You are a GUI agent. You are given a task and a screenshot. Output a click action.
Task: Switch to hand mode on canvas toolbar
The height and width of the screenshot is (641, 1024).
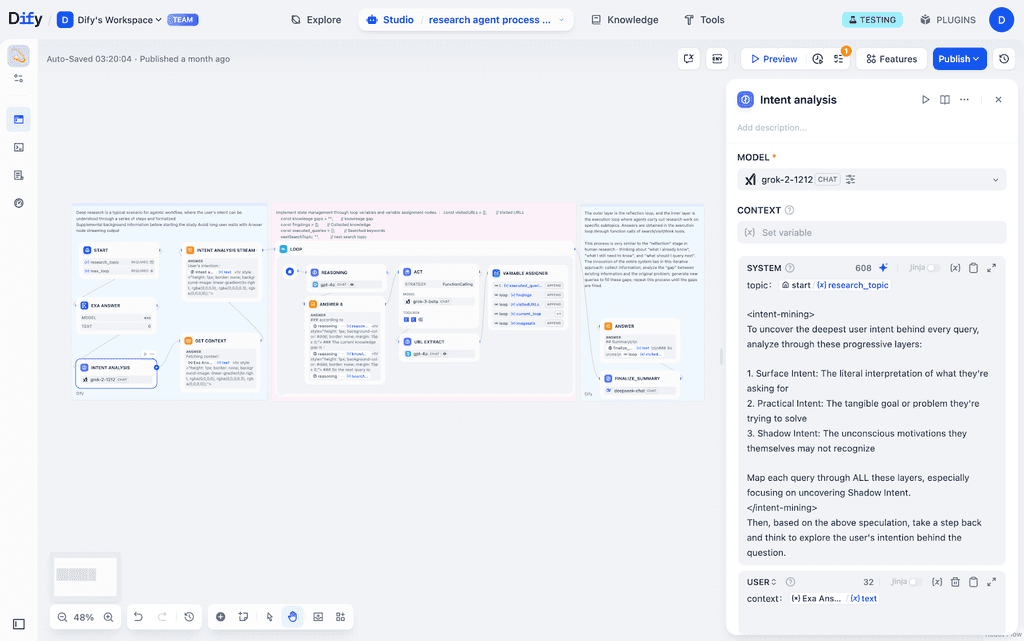coord(292,617)
